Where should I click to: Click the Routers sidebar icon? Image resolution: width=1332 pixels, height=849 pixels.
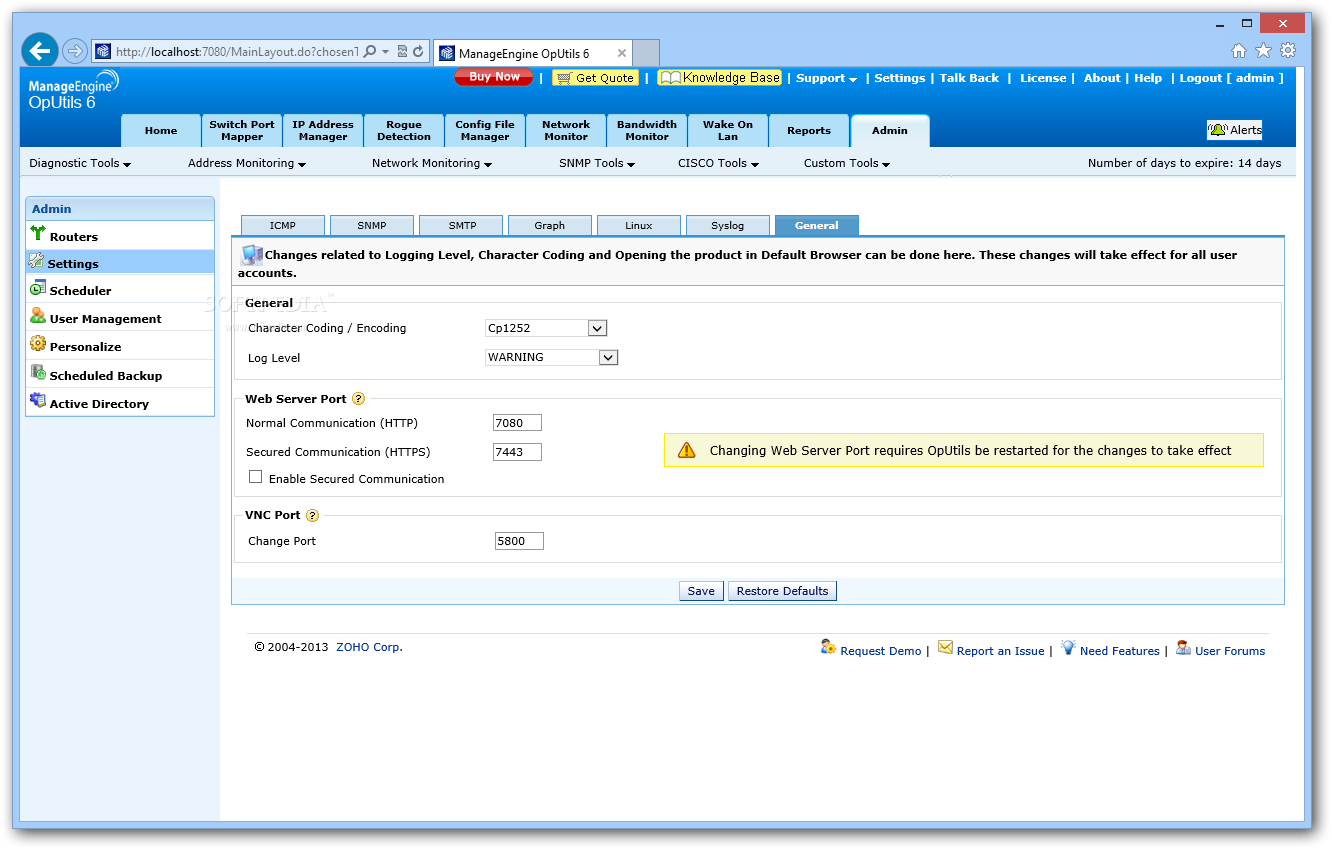click(38, 234)
